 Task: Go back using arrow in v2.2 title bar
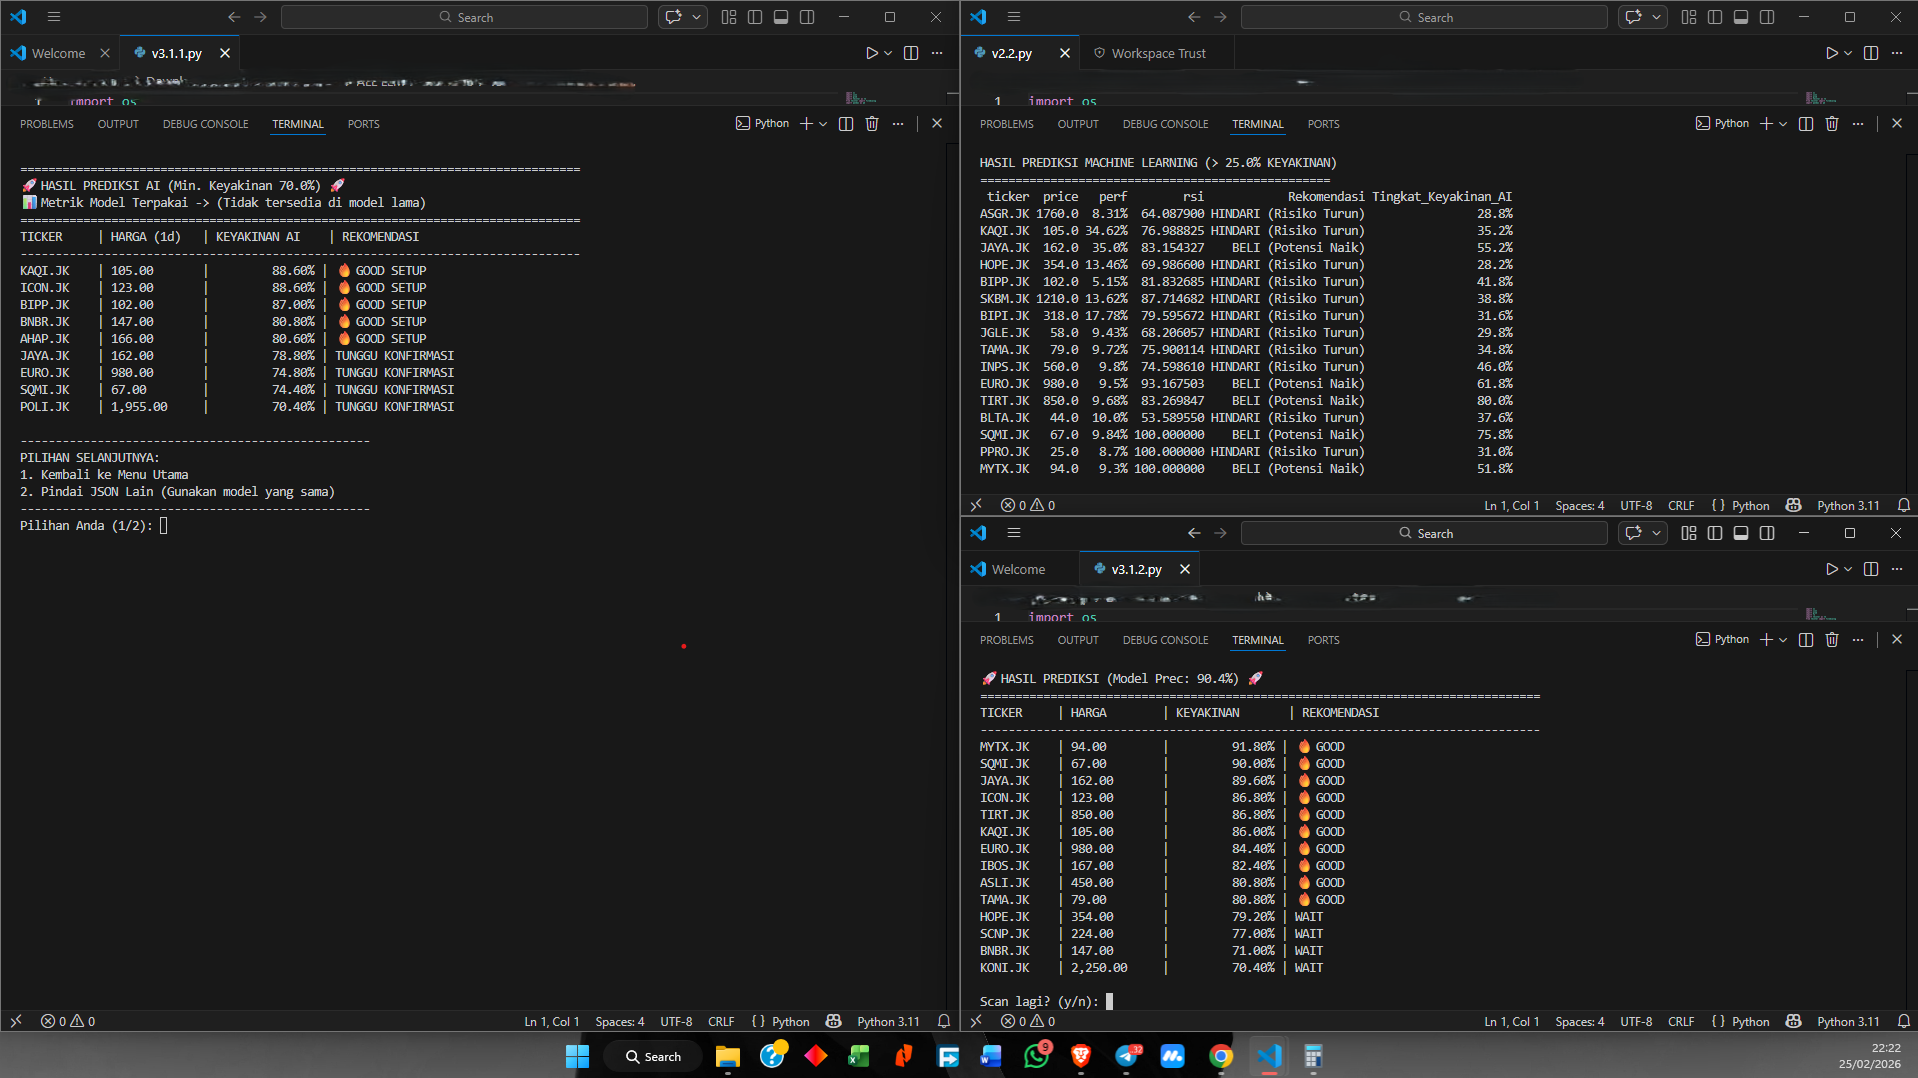point(1193,17)
